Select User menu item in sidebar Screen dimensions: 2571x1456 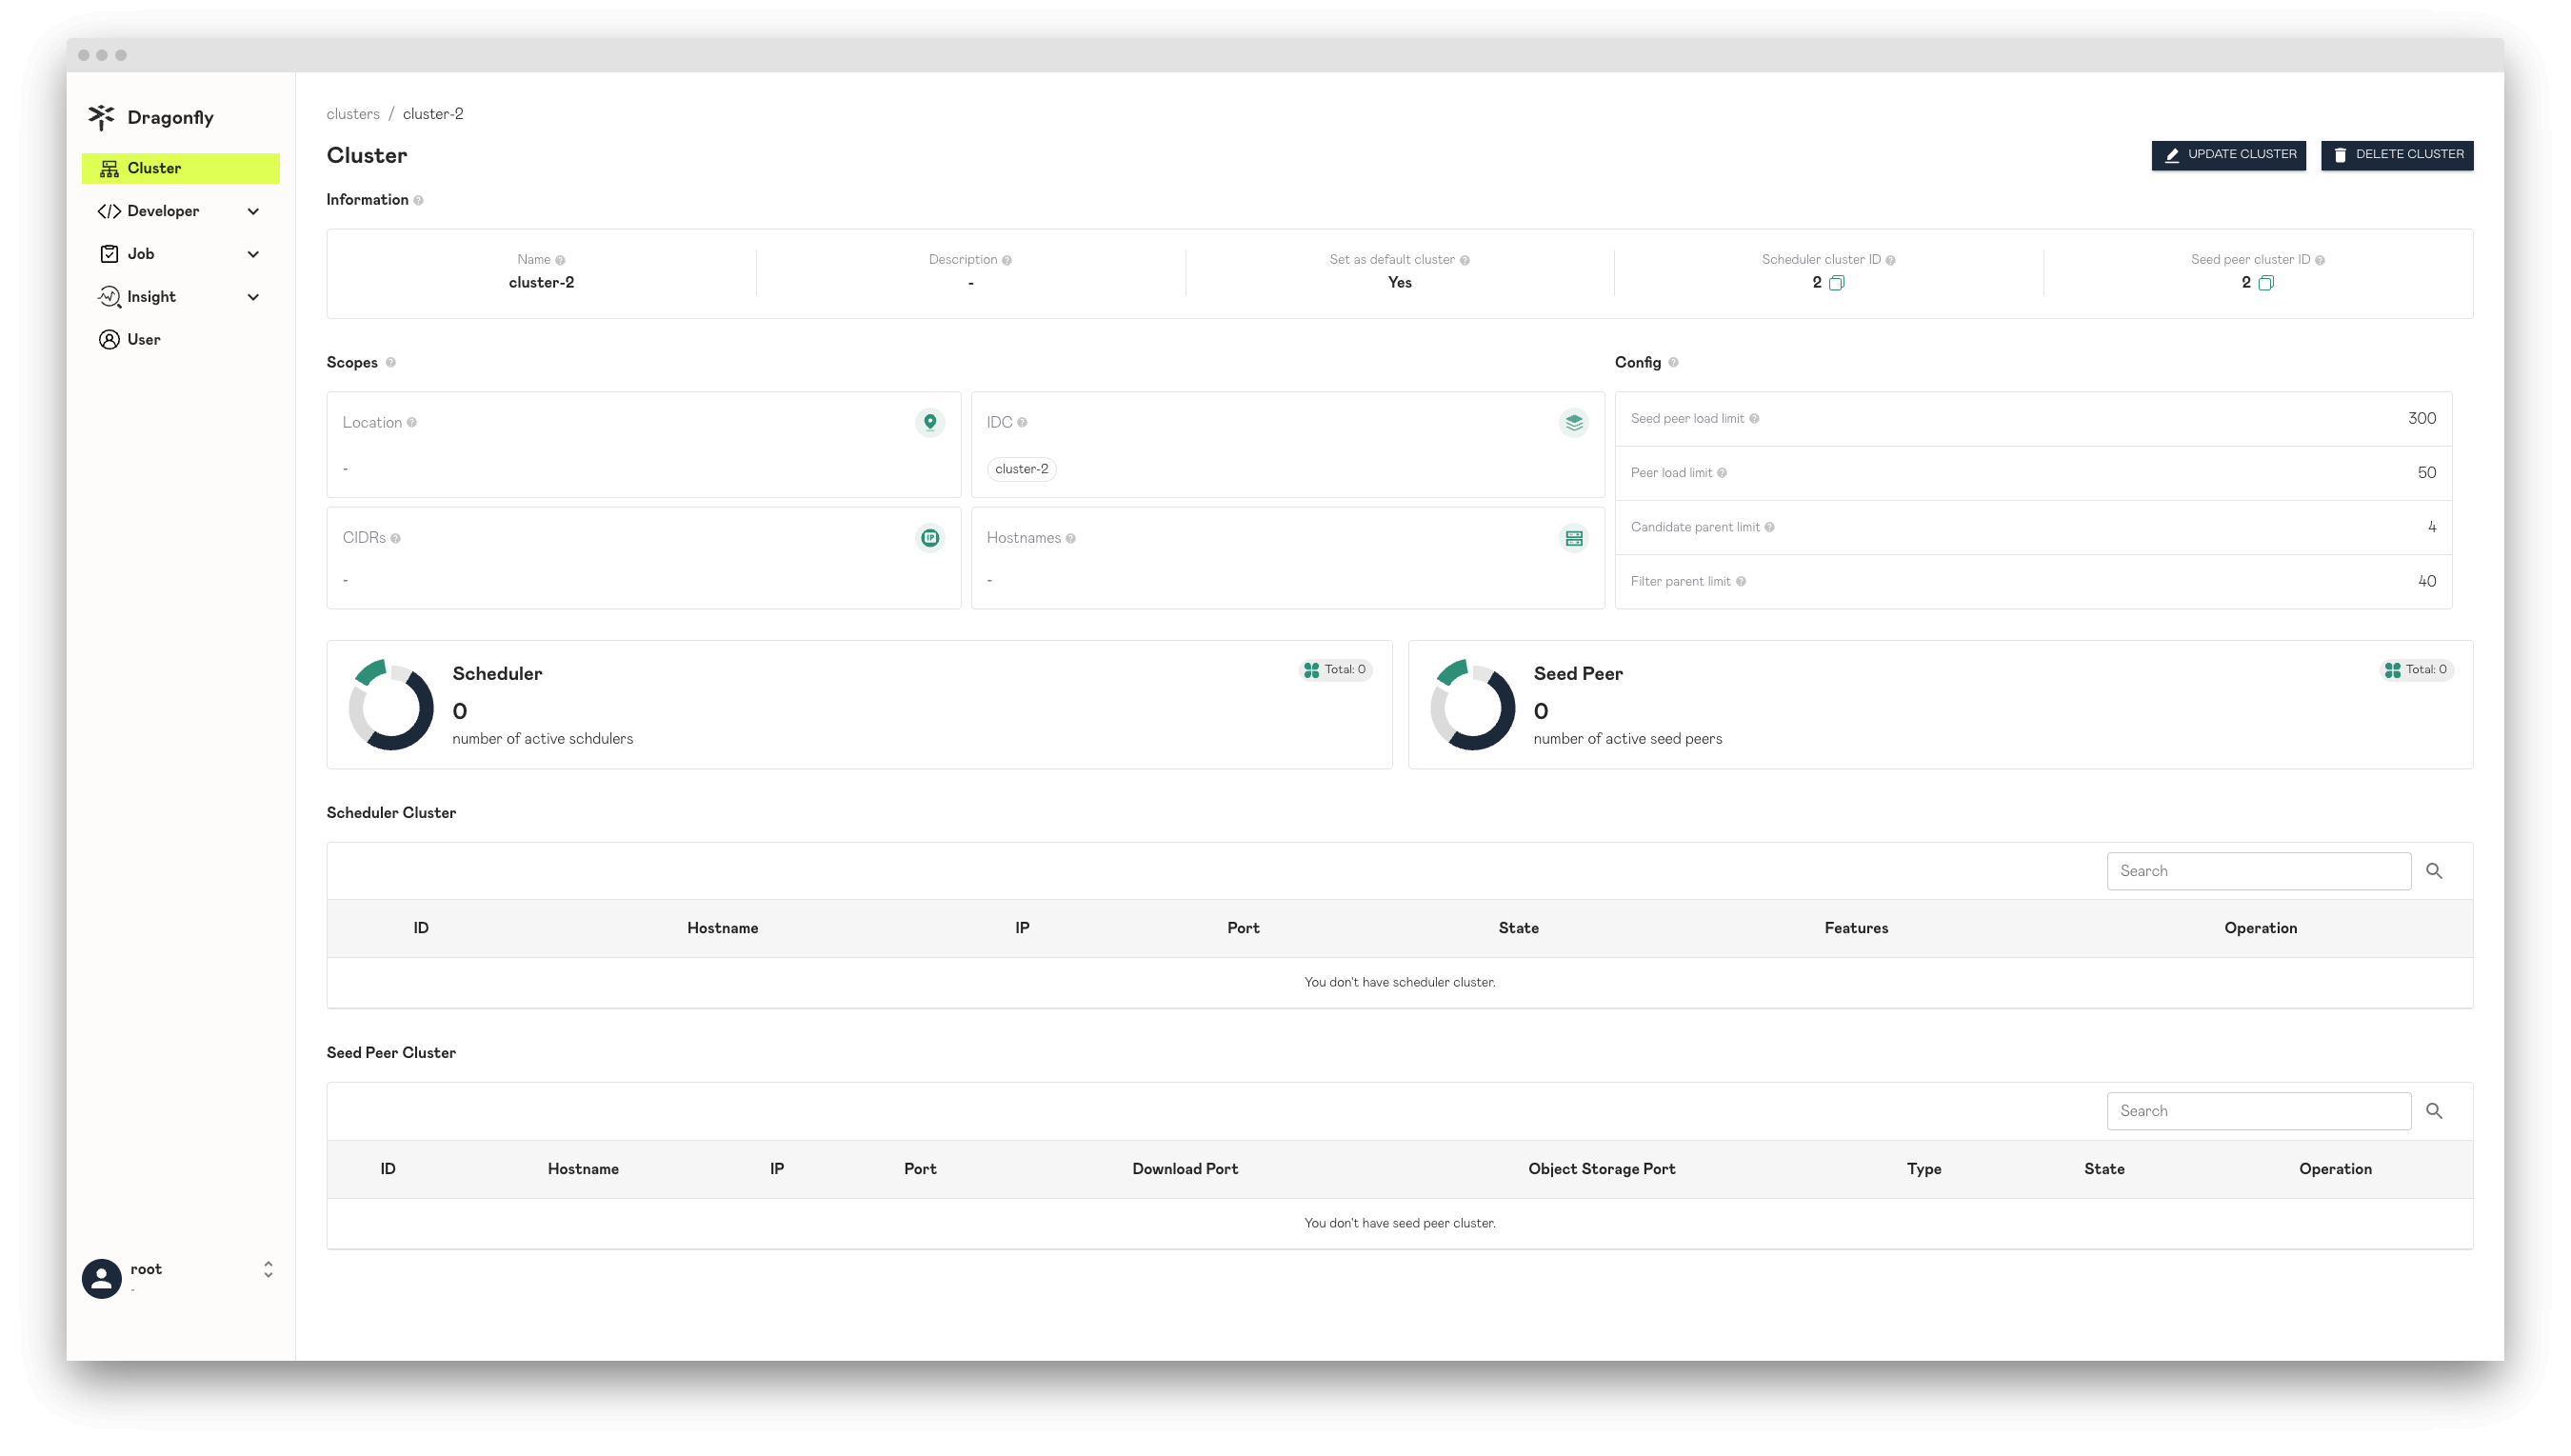tap(143, 339)
